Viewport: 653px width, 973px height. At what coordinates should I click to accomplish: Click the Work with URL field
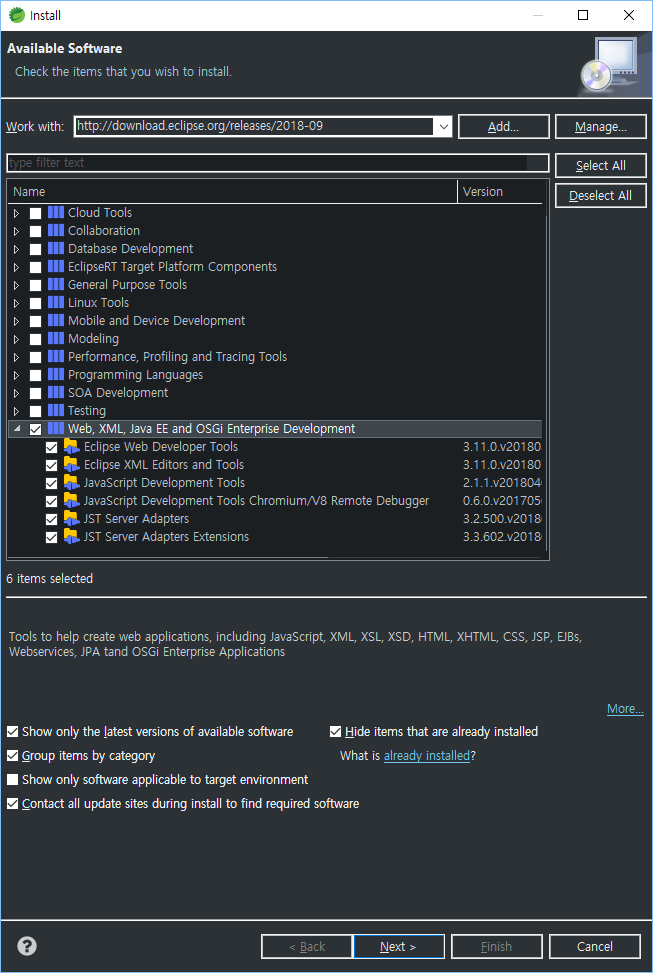click(254, 126)
